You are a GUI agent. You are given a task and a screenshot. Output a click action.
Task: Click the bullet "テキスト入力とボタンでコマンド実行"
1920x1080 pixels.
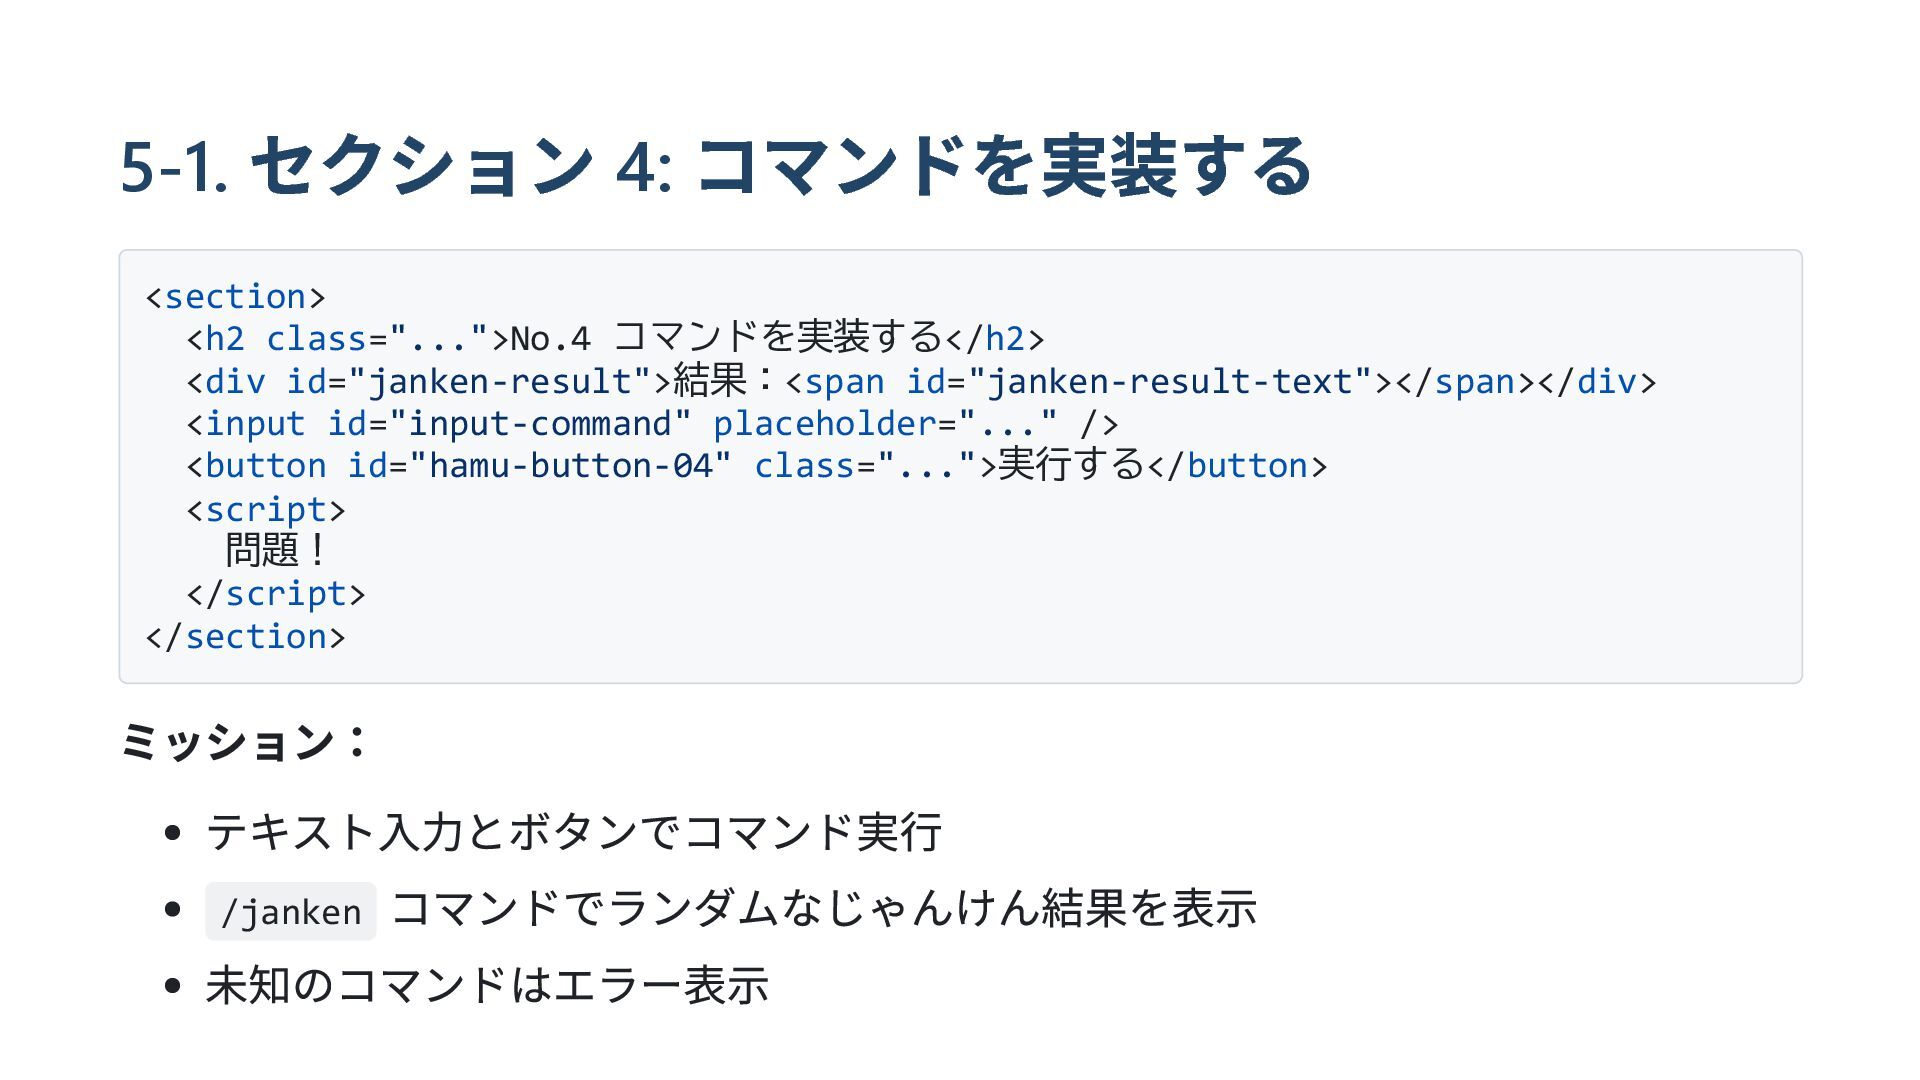tap(573, 832)
